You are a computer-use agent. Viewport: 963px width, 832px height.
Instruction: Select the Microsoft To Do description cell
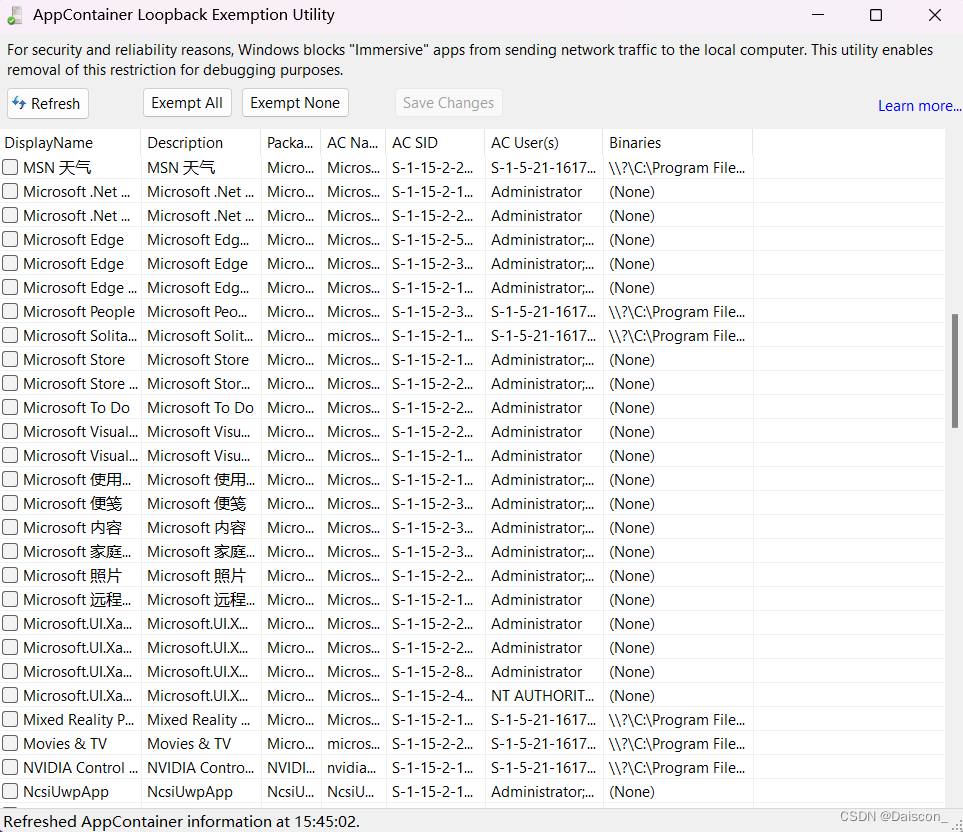point(200,408)
